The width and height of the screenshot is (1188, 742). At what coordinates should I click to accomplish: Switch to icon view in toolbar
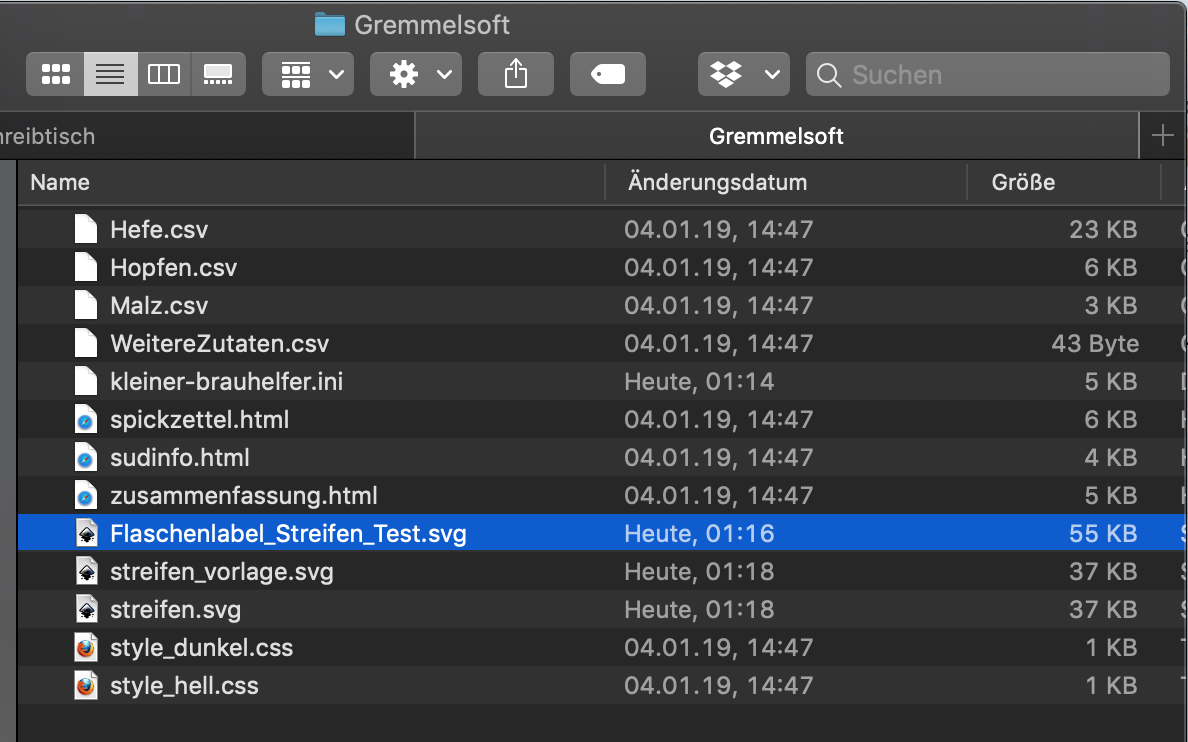pos(56,75)
